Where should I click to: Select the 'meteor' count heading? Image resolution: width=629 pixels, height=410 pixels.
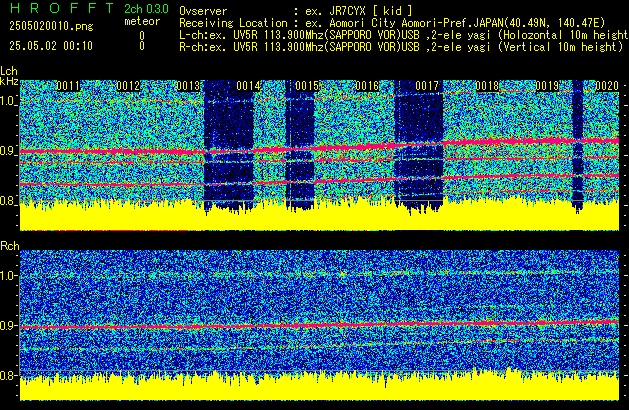point(142,21)
